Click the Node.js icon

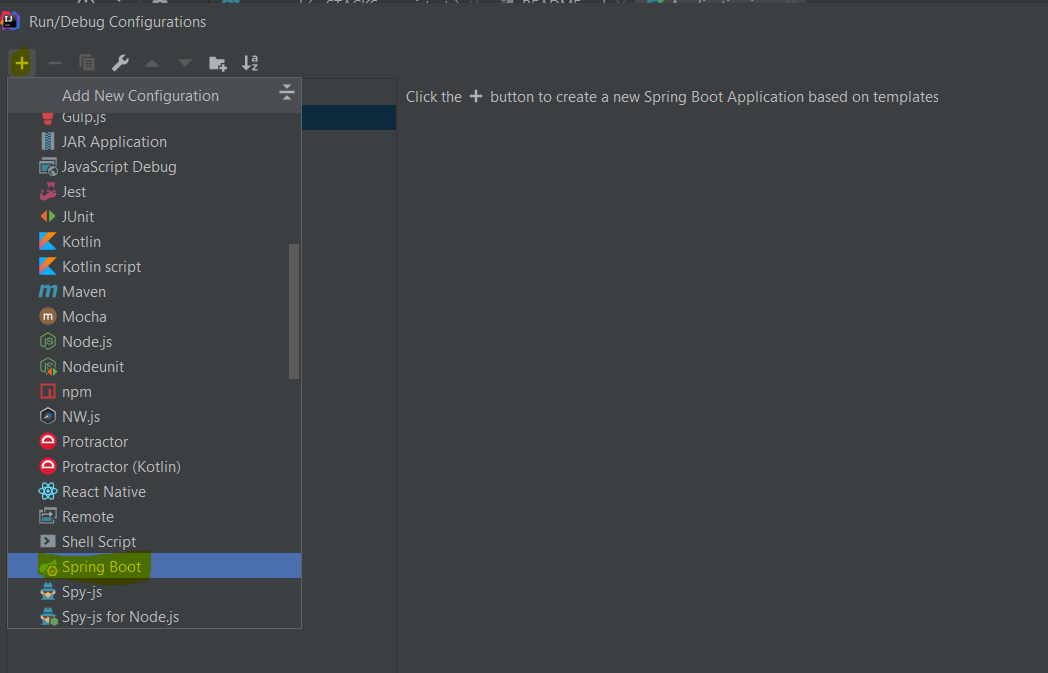pos(47,342)
